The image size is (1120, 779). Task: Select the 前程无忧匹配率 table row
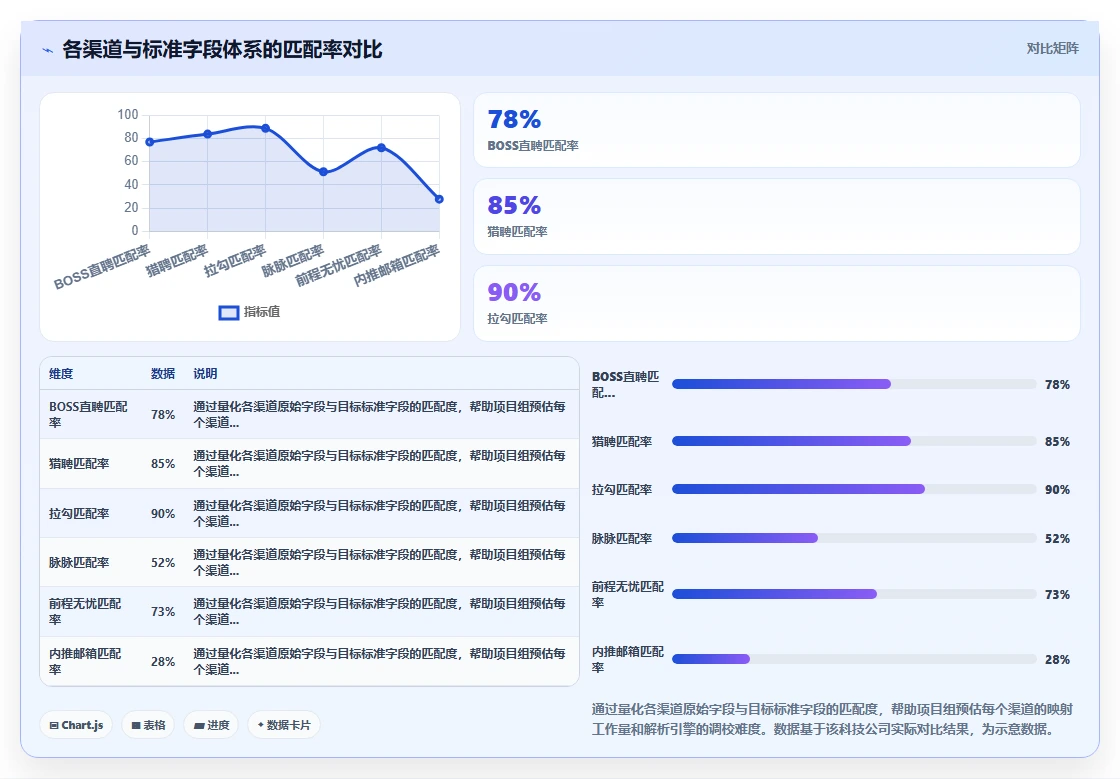(x=309, y=612)
